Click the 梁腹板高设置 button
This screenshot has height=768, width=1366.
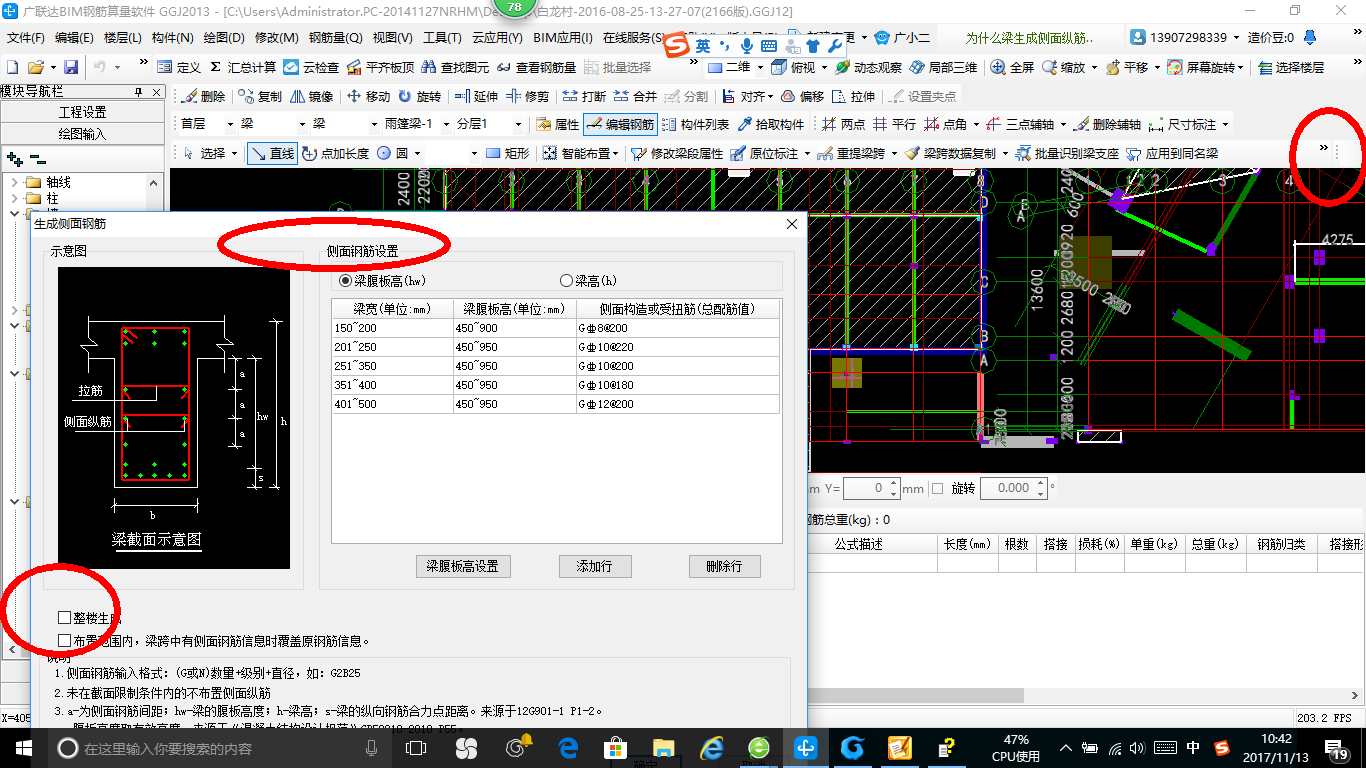(x=463, y=566)
